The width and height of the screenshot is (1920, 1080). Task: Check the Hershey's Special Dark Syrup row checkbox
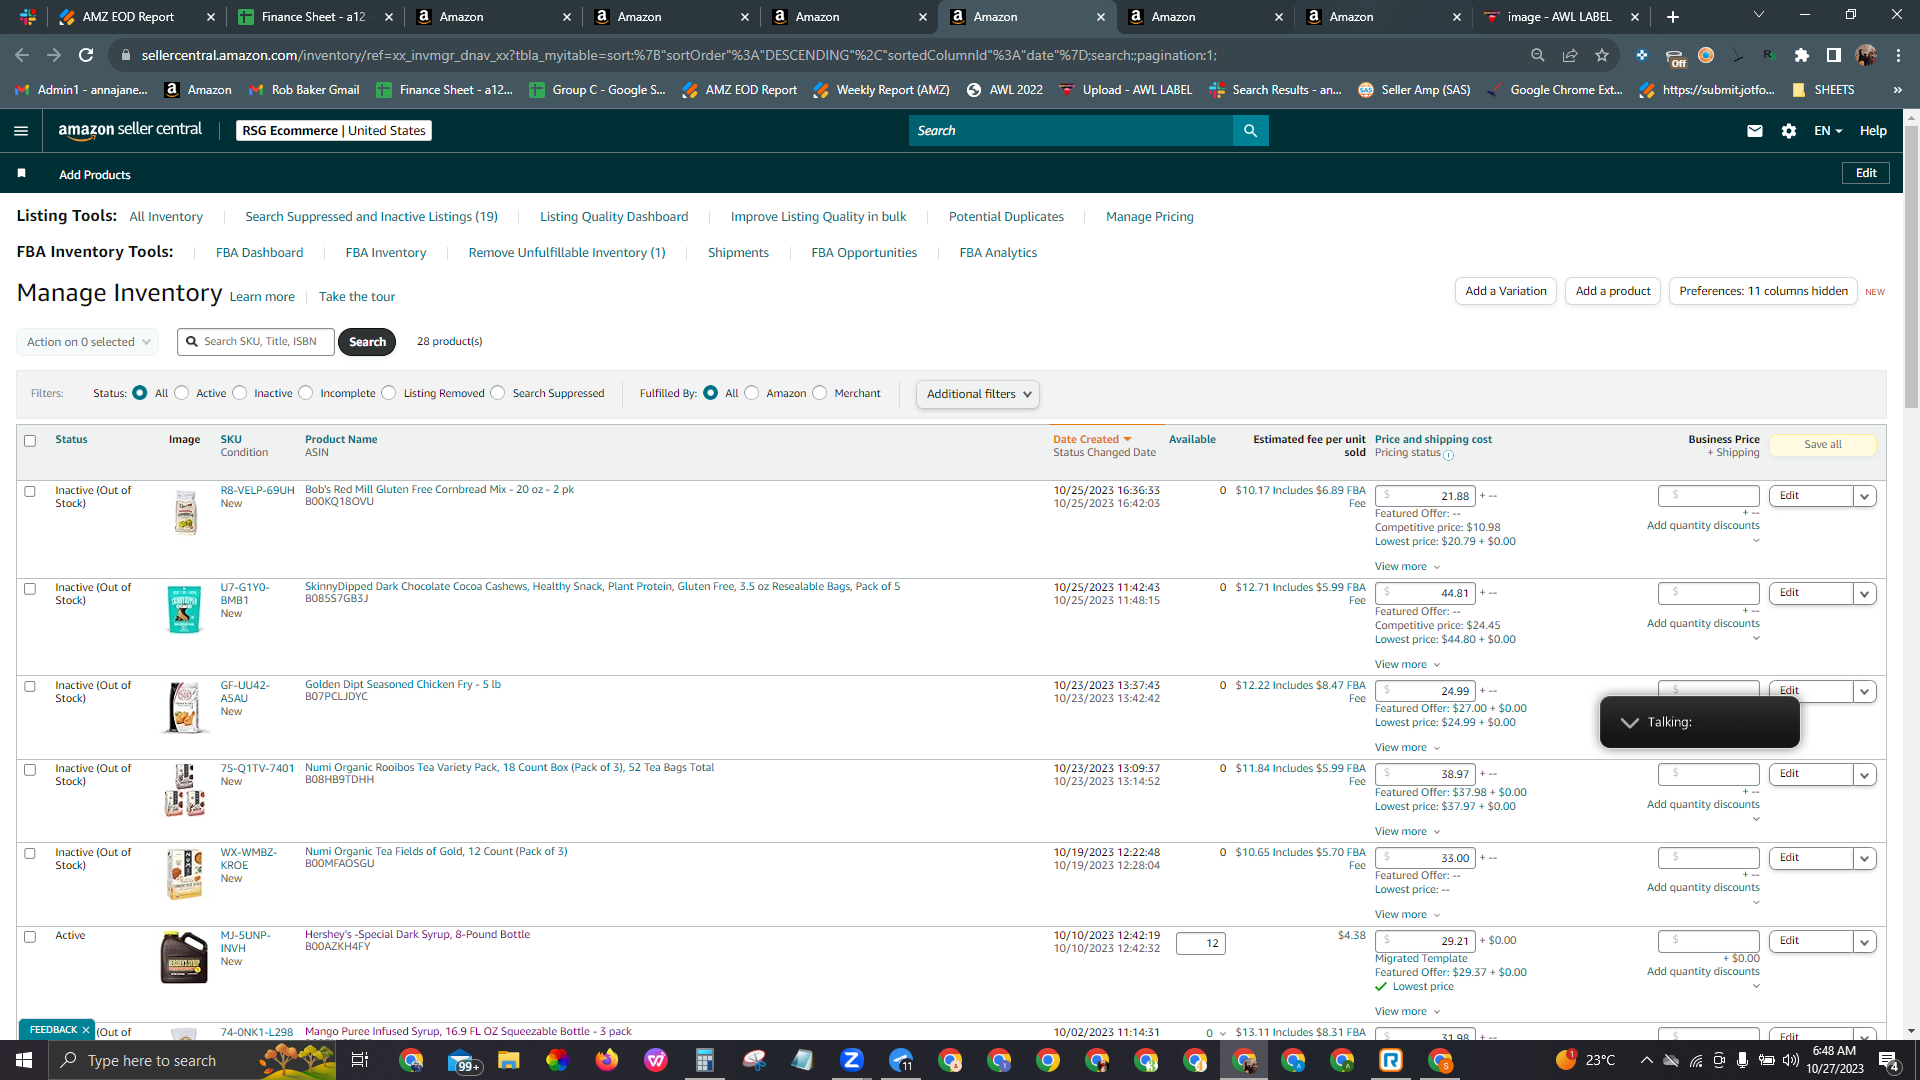pos(30,937)
